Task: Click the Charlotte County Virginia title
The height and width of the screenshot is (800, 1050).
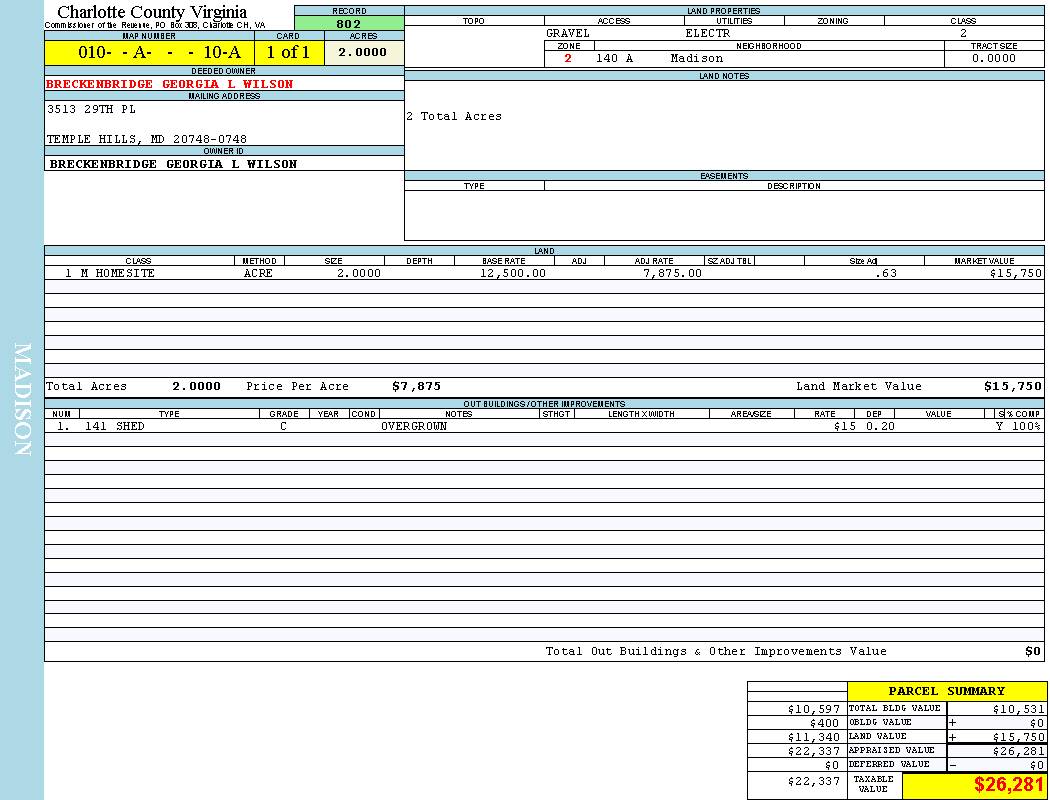Action: [152, 12]
